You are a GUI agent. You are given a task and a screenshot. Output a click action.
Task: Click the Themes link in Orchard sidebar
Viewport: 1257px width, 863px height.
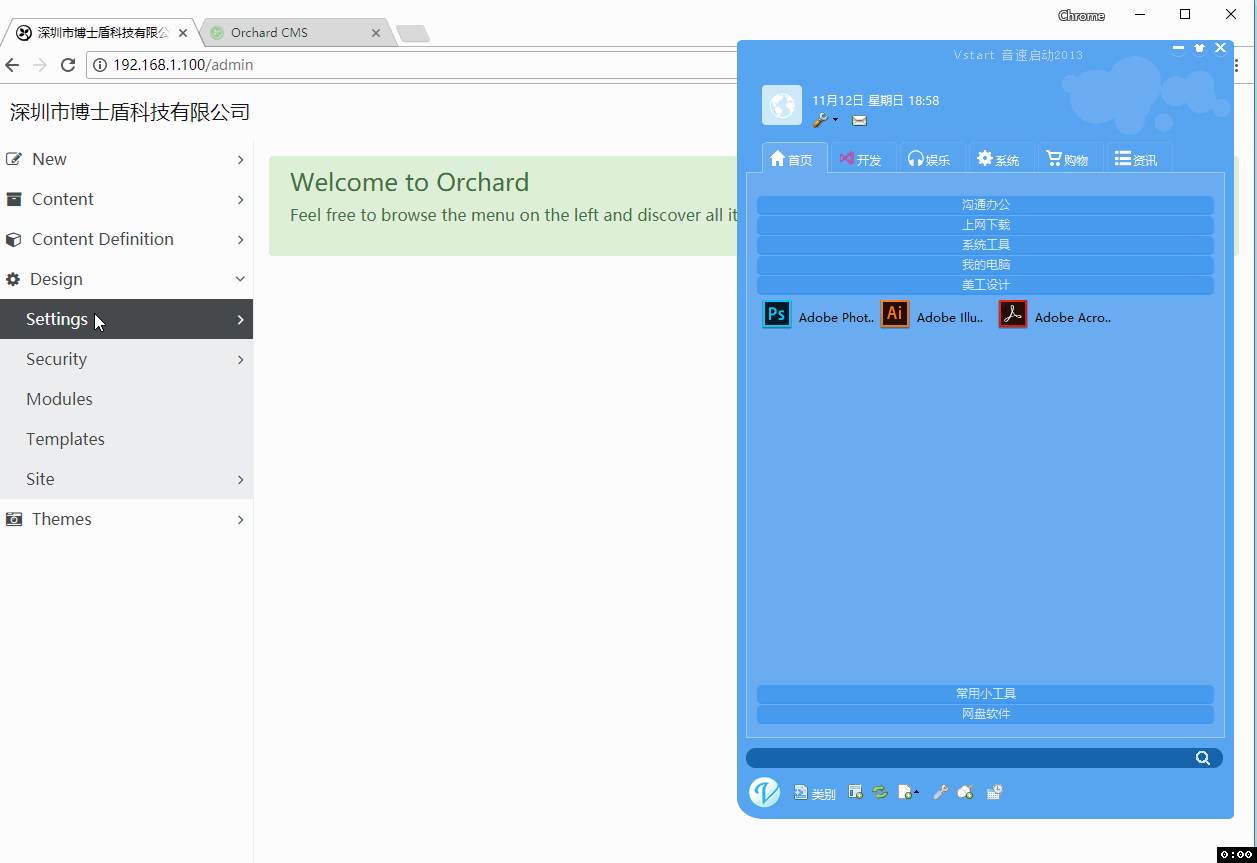pos(61,518)
